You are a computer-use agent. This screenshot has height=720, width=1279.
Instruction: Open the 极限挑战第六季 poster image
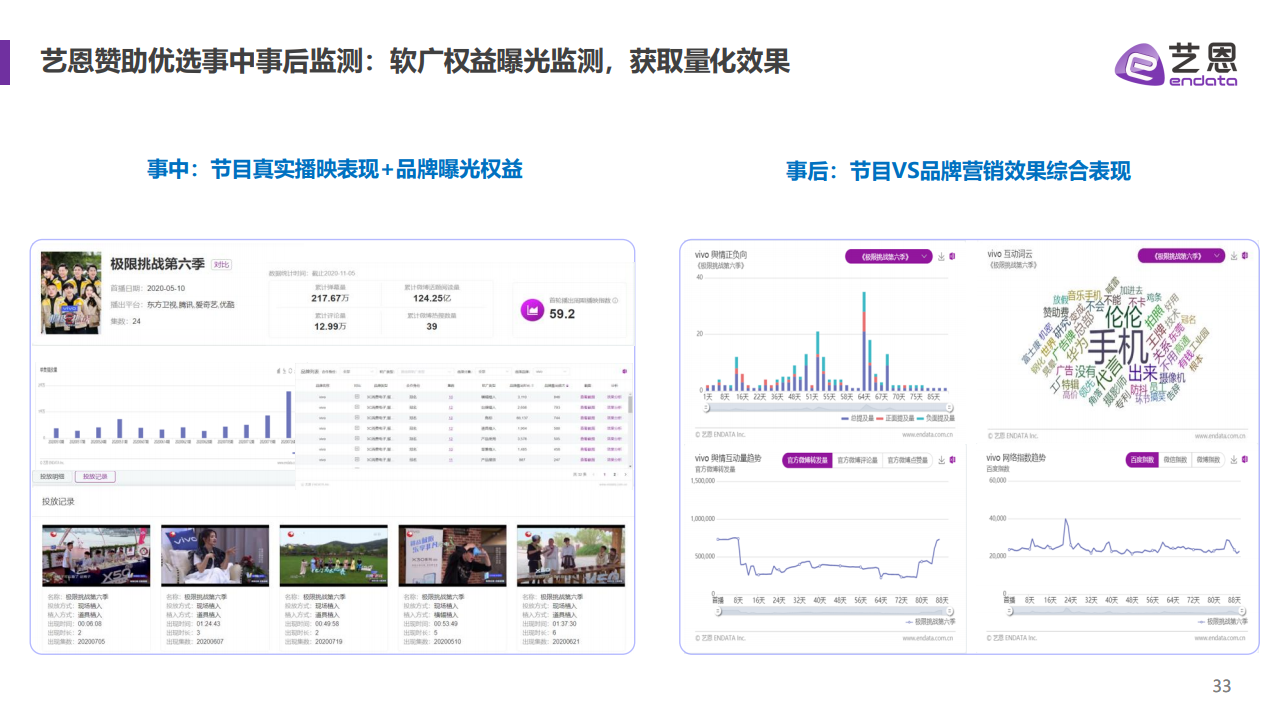71,292
